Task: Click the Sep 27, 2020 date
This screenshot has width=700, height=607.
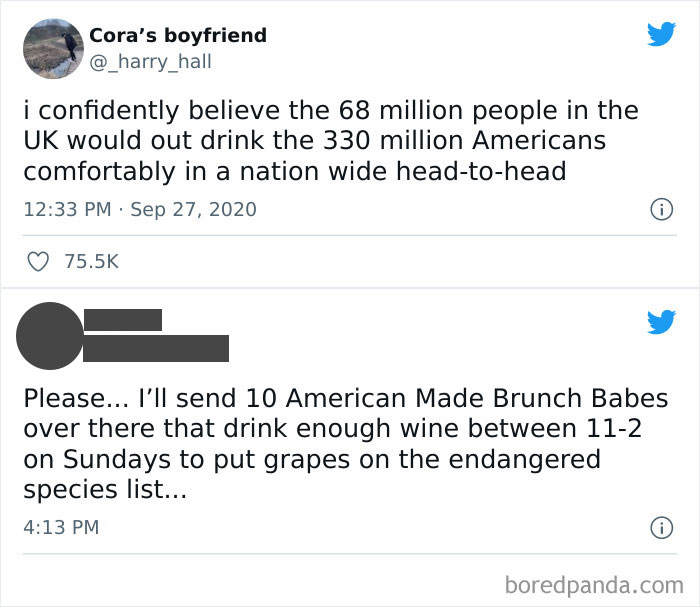Action: (193, 209)
